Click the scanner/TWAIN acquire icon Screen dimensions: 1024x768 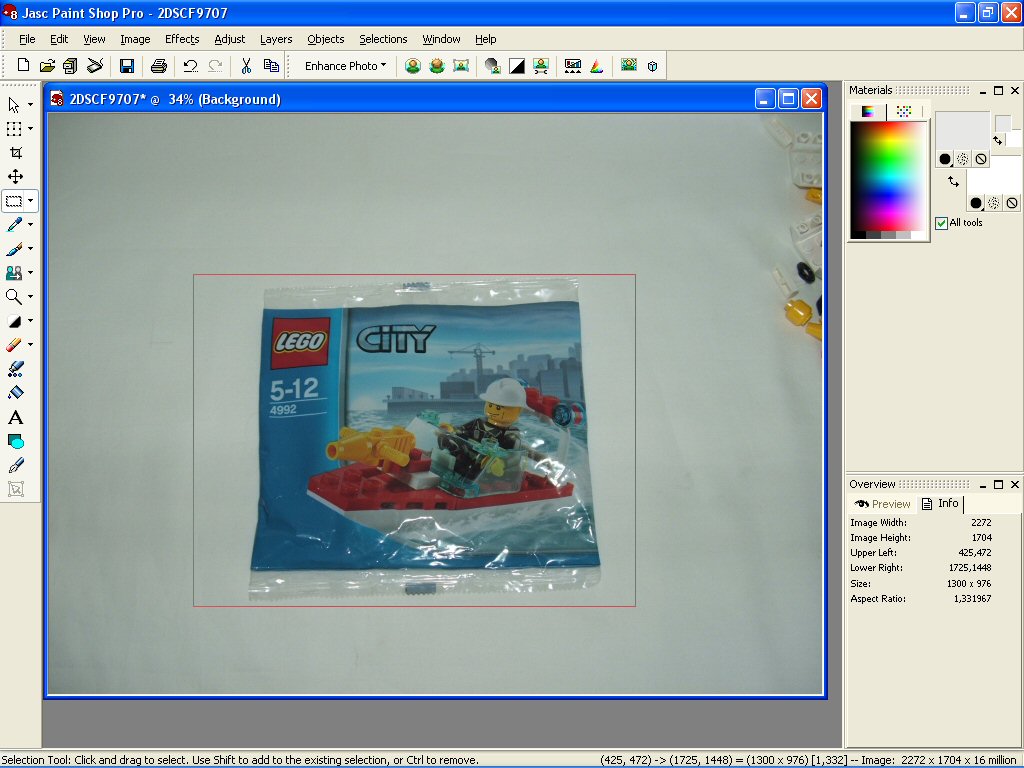click(x=95, y=65)
